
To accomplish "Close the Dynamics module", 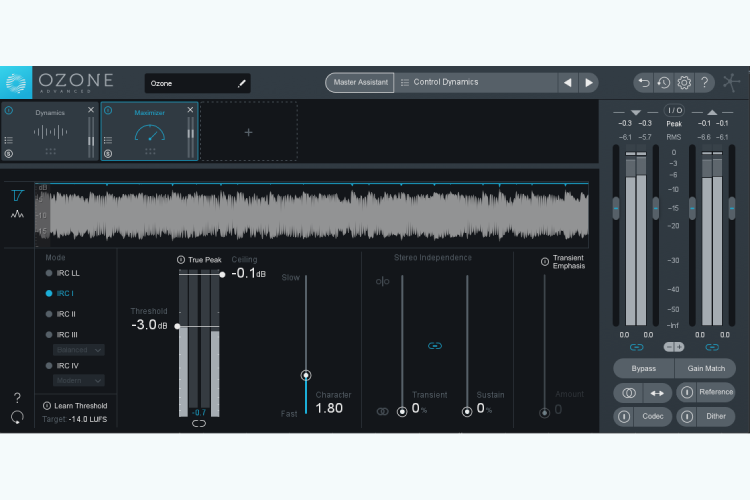I will coord(91,110).
